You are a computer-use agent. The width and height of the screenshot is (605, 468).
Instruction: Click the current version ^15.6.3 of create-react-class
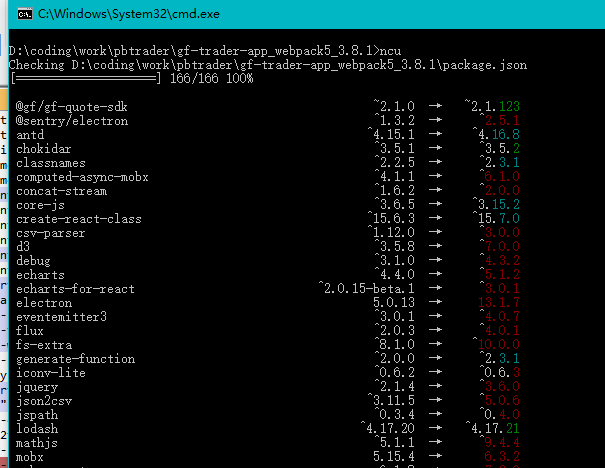pyautogui.click(x=391, y=218)
